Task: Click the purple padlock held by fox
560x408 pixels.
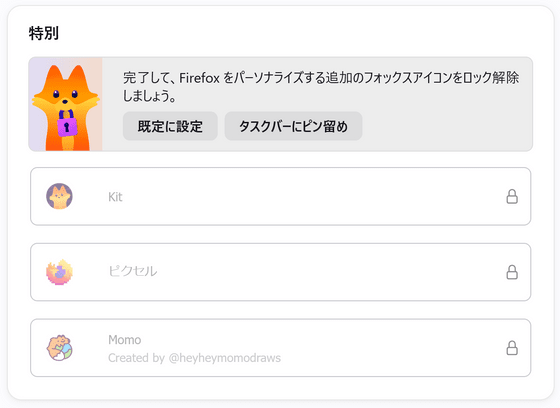Action: [x=66, y=124]
